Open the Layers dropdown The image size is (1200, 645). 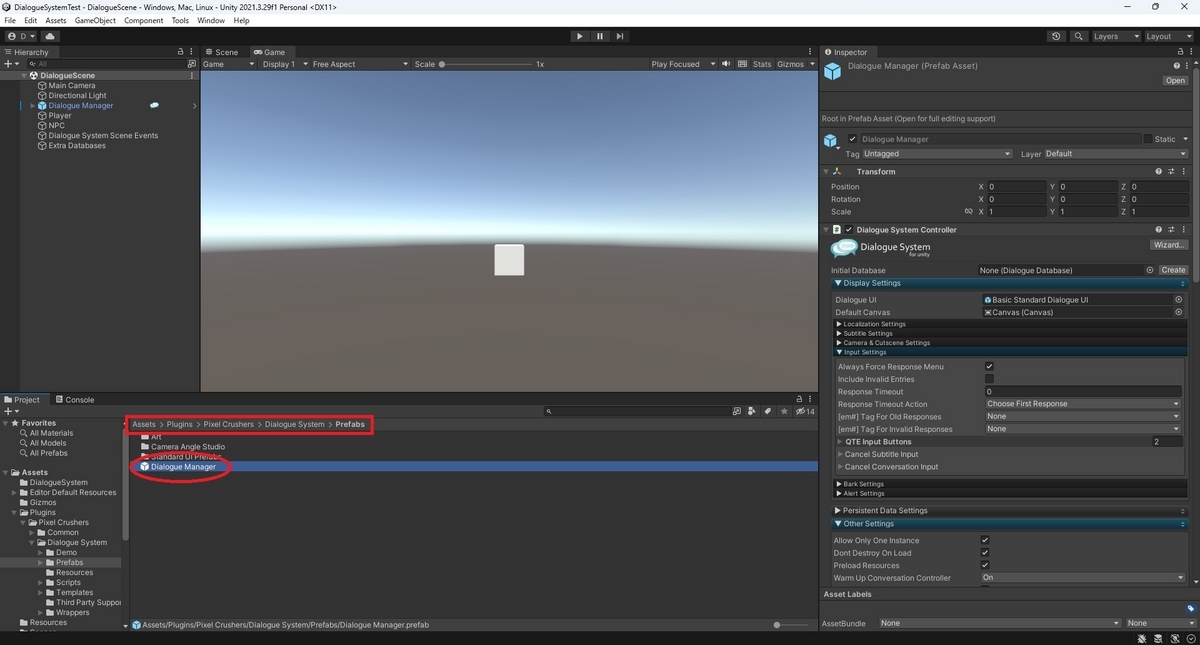click(1114, 36)
